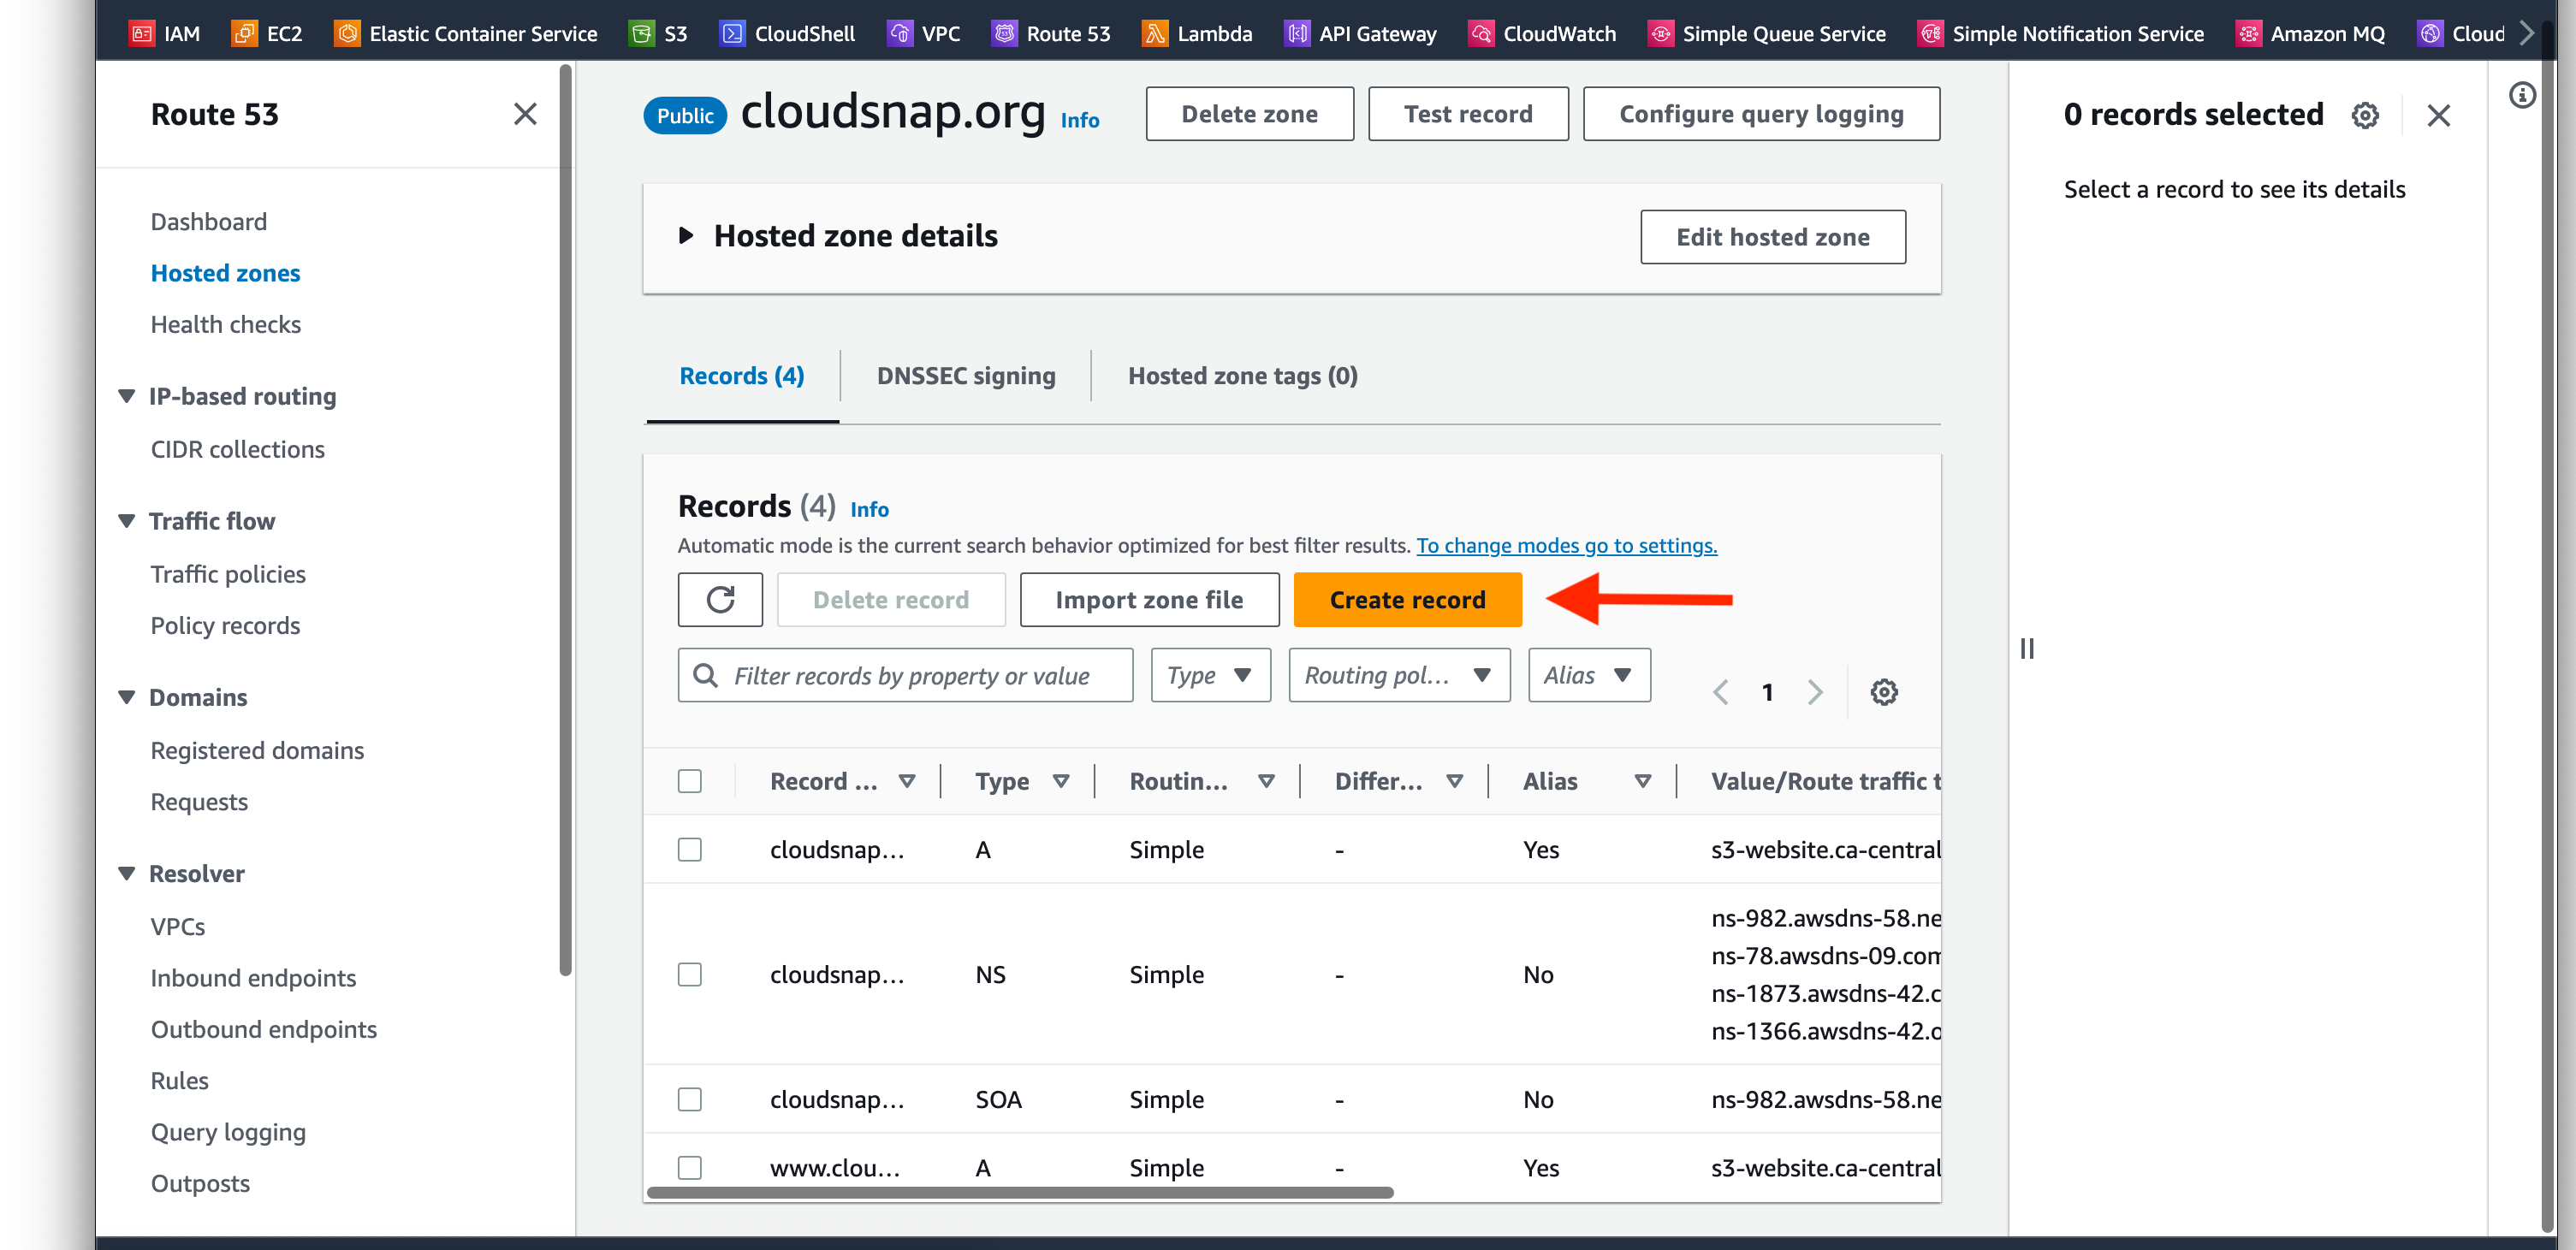The width and height of the screenshot is (2576, 1250).
Task: Go to previous records page
Action: tap(1721, 692)
